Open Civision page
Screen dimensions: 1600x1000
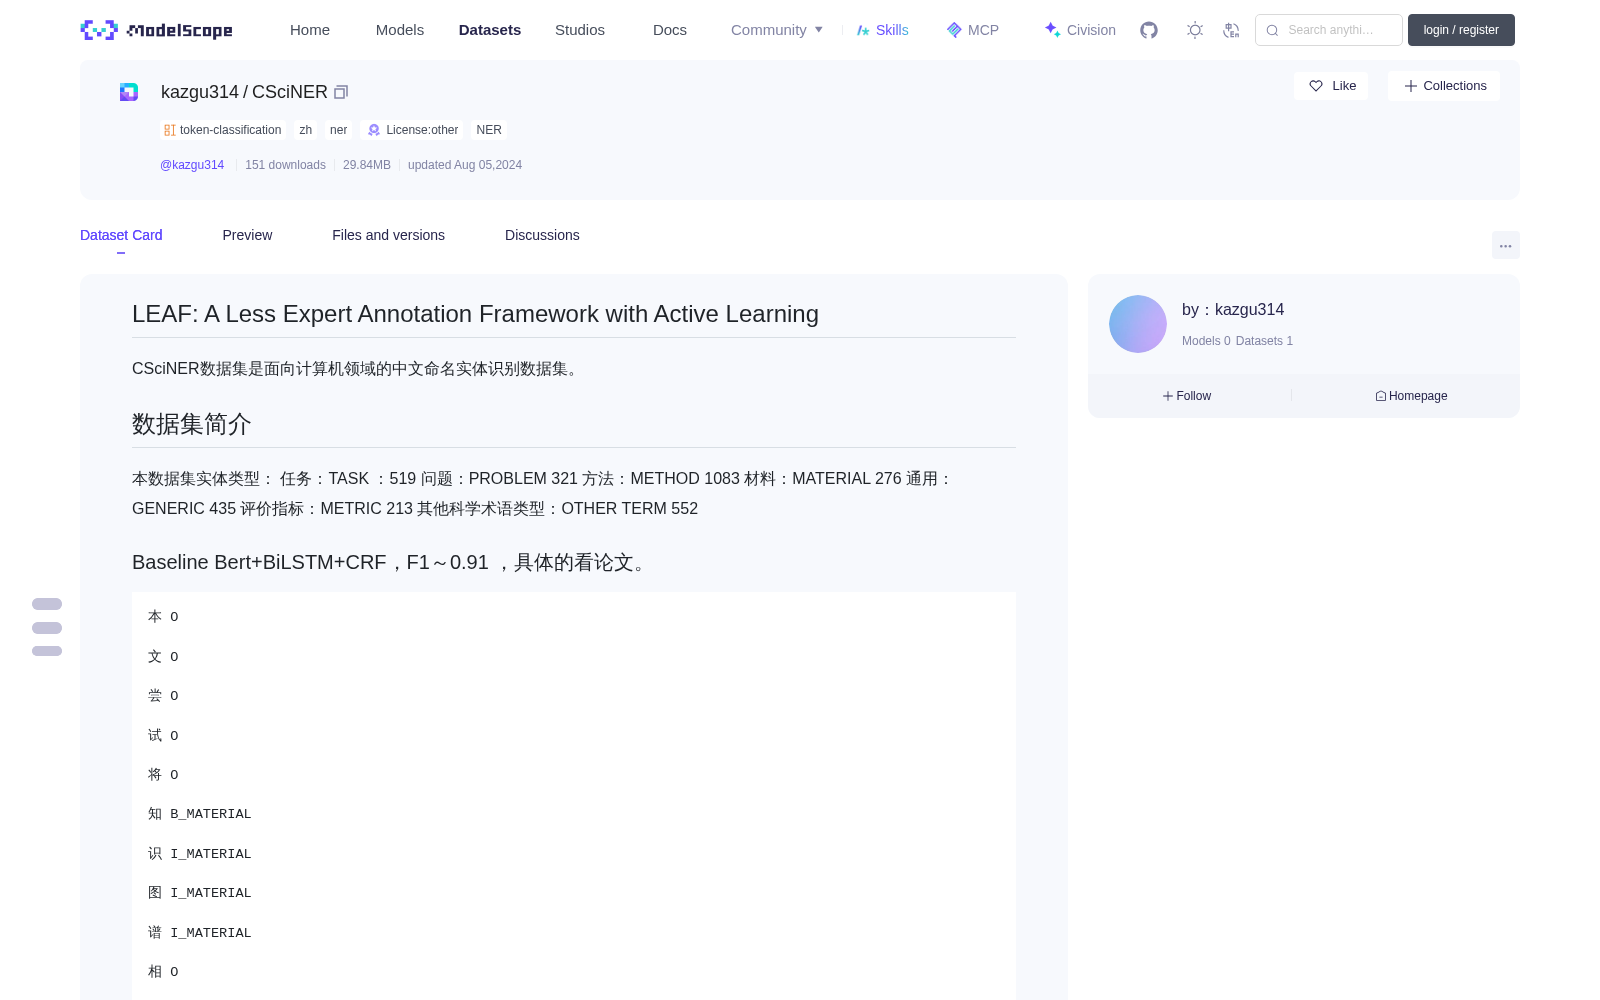pos(1080,30)
